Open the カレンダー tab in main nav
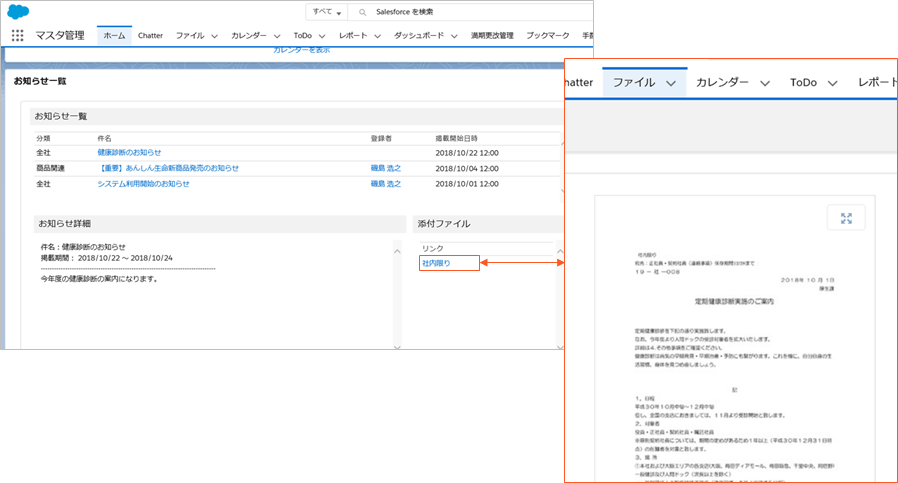This screenshot has height=483, width=898. [x=249, y=36]
